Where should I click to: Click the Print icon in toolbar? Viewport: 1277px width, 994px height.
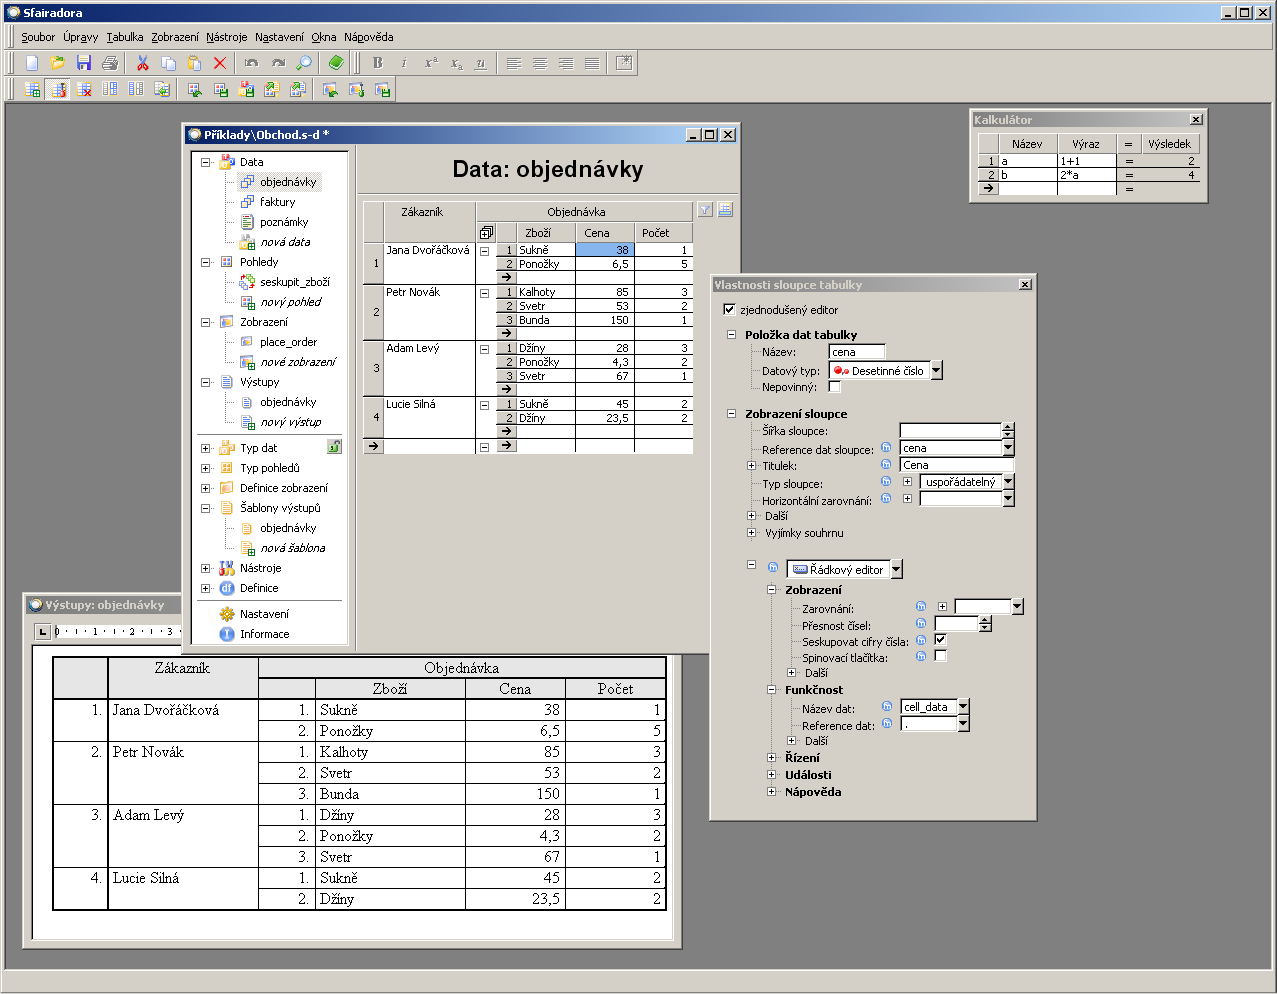click(110, 63)
